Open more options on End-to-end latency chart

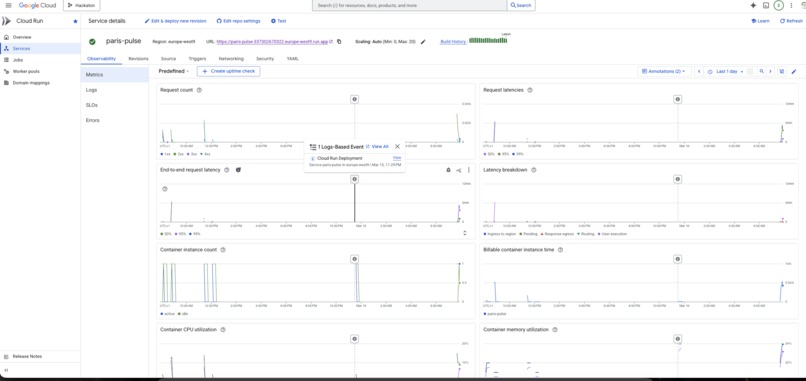(468, 170)
